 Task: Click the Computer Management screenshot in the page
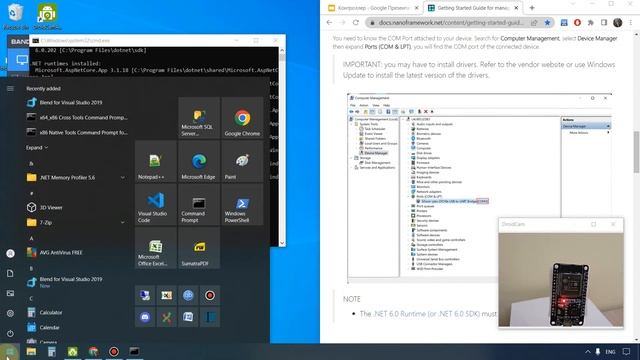[x=480, y=188]
